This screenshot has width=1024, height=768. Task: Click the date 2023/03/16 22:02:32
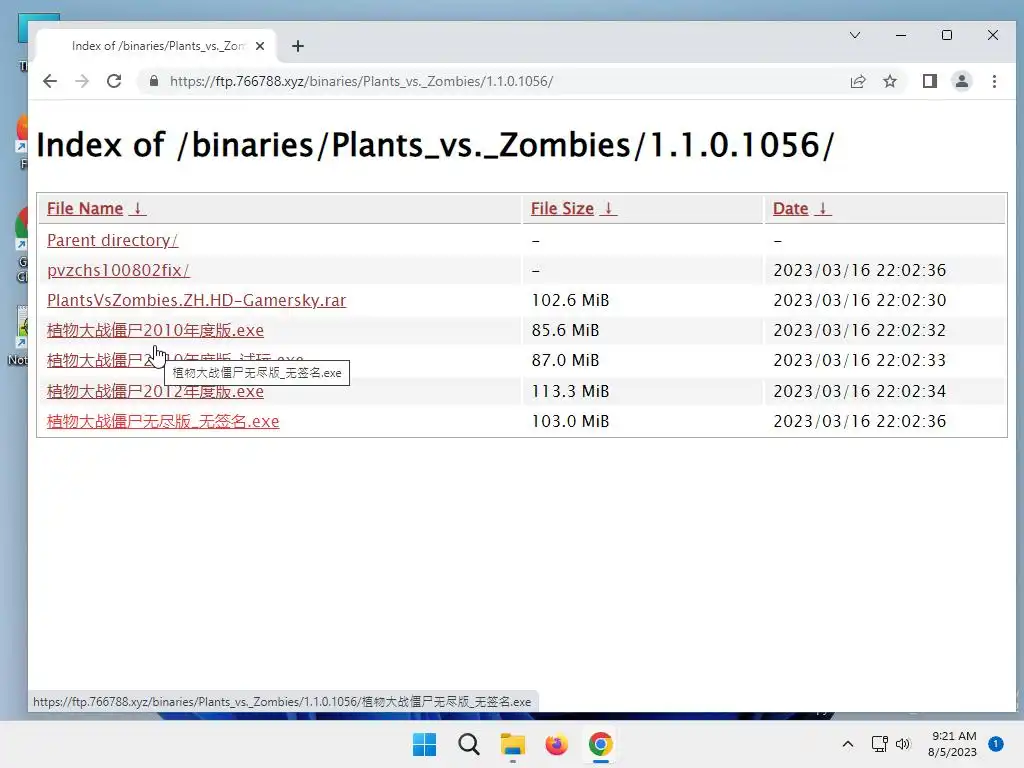(x=859, y=330)
